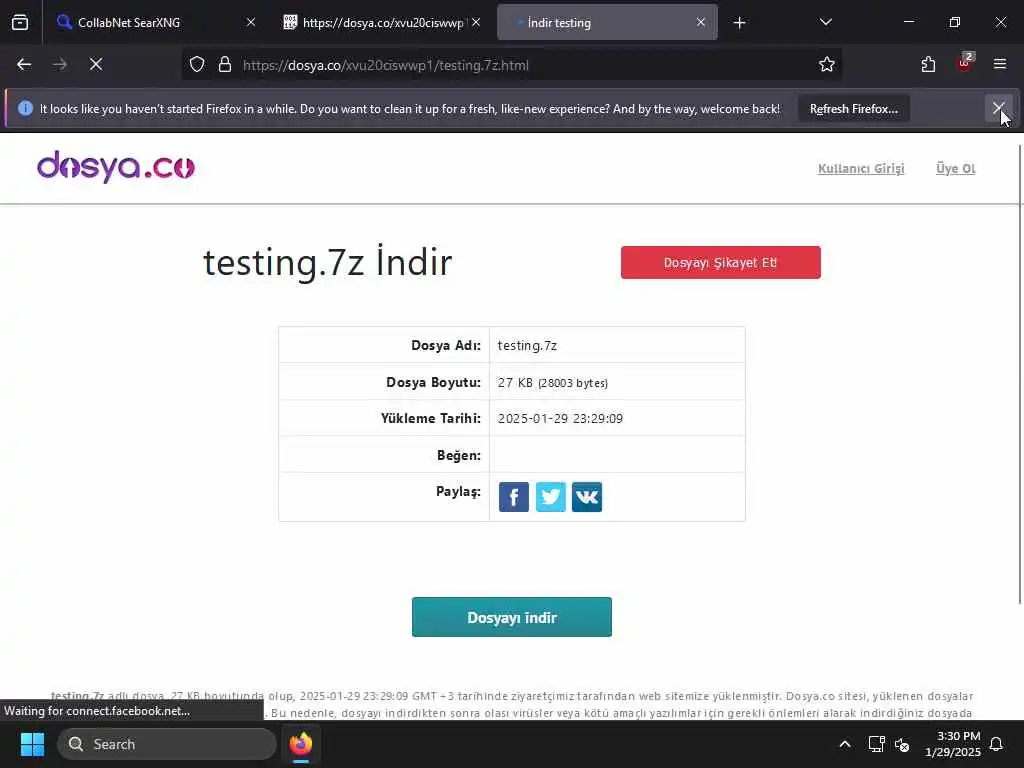This screenshot has height=768, width=1024.
Task: Open tracking protection shield icon
Action: (x=197, y=65)
